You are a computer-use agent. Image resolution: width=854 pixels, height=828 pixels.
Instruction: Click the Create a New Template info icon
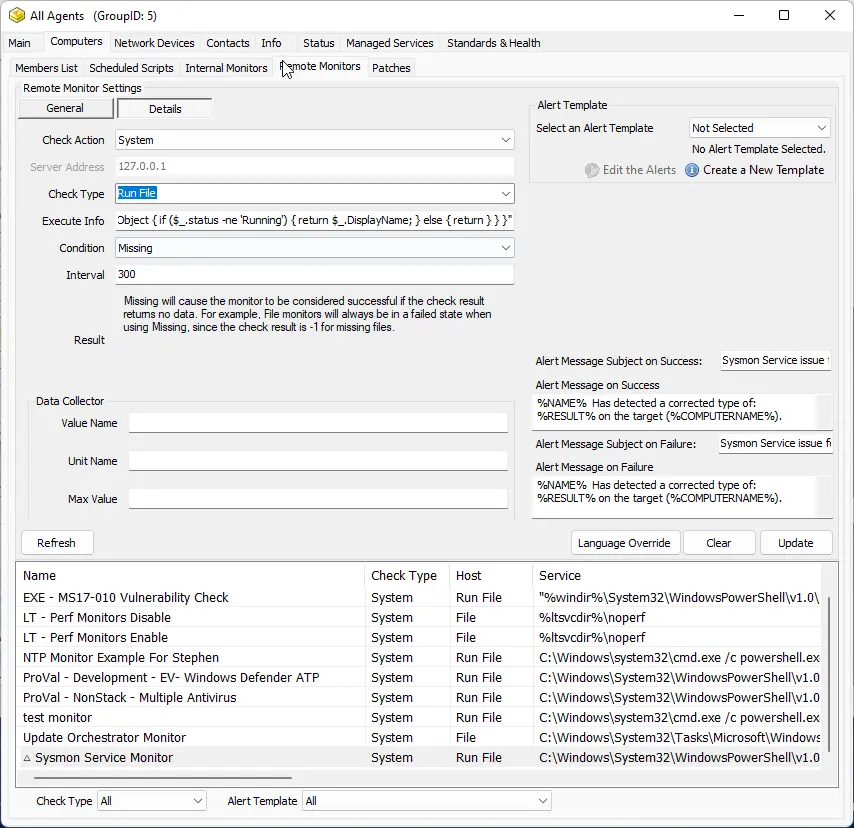692,170
